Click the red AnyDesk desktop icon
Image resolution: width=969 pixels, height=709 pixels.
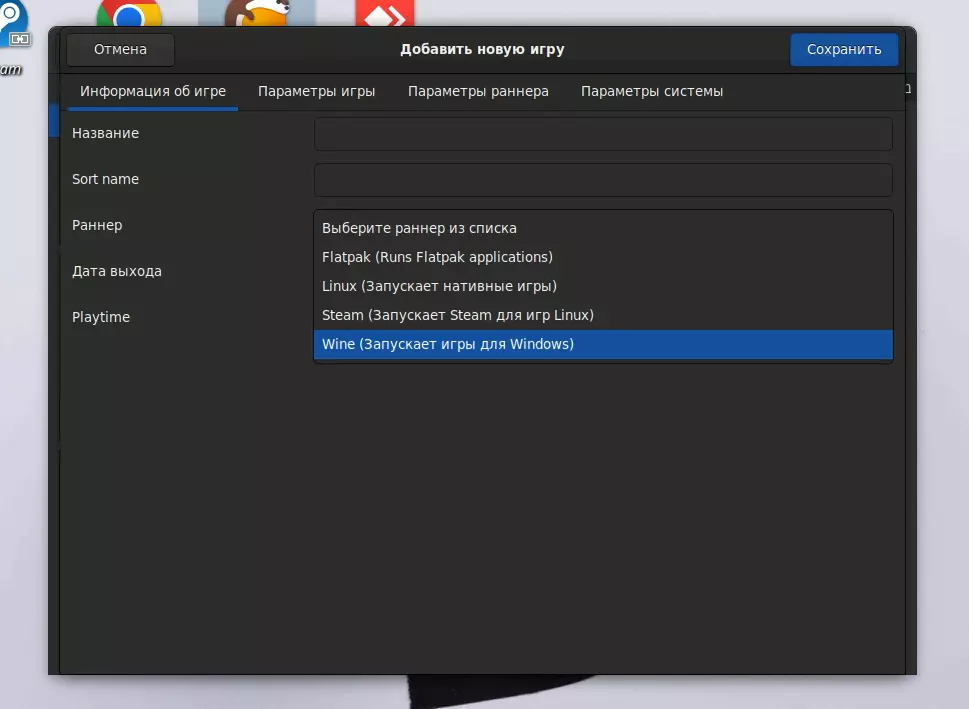tap(384, 13)
